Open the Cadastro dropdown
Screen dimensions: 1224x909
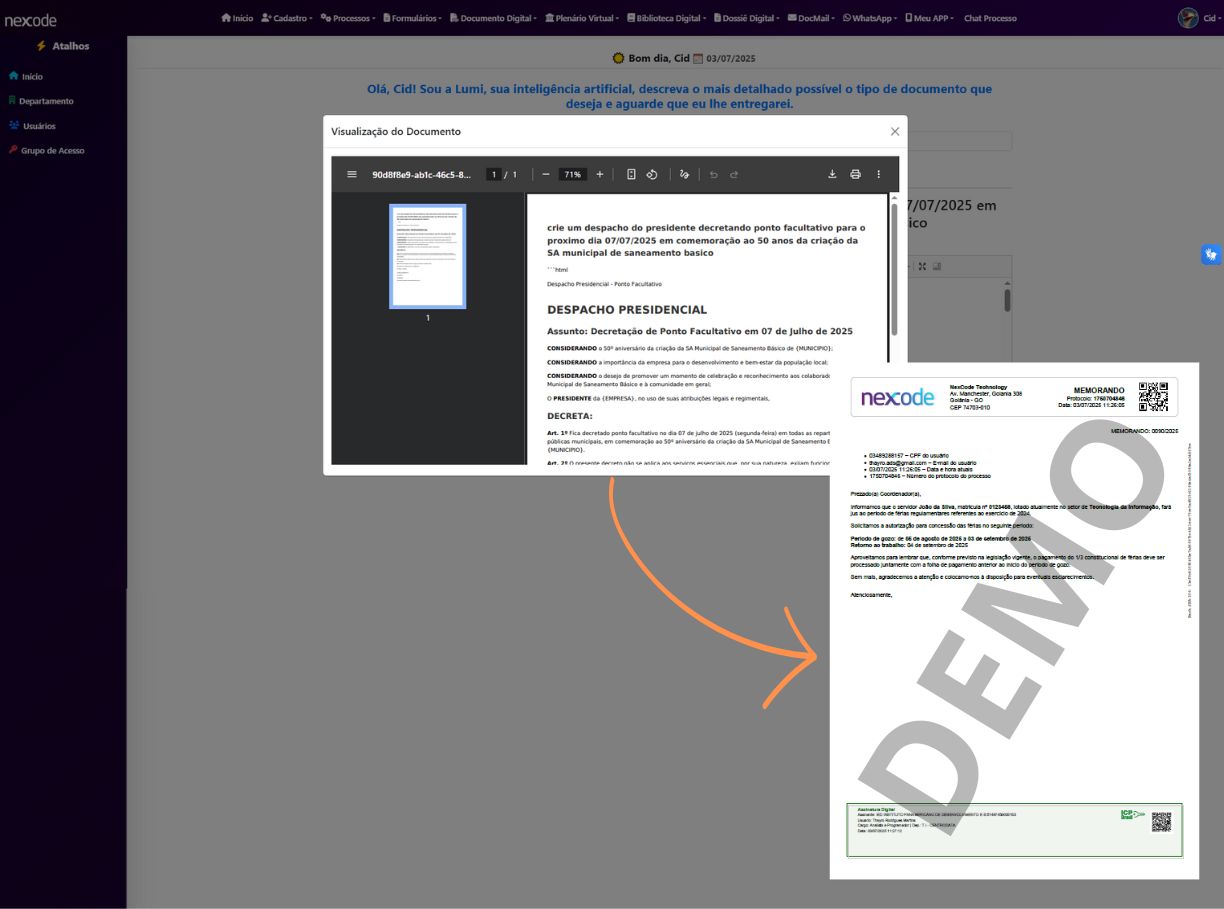pyautogui.click(x=287, y=17)
